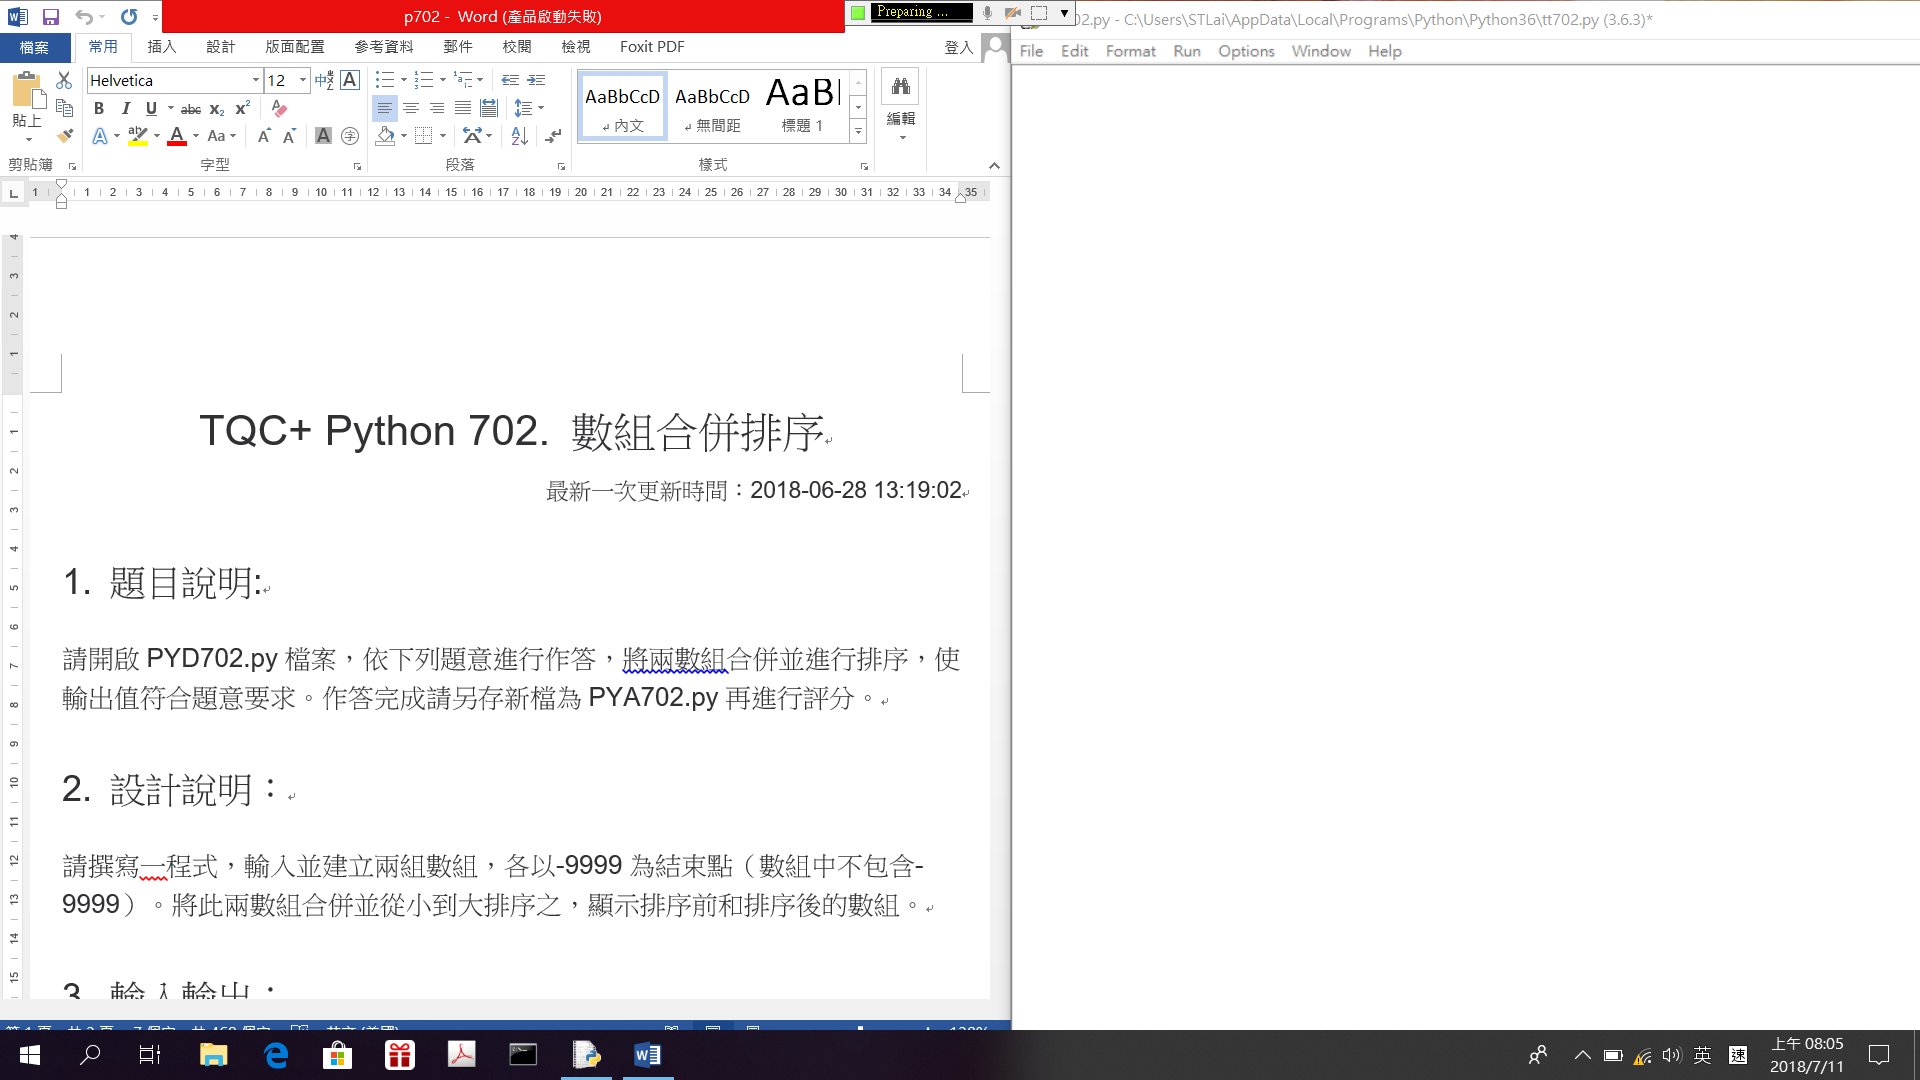1920x1080 pixels.
Task: Toggle Character Shading button
Action: point(323,136)
